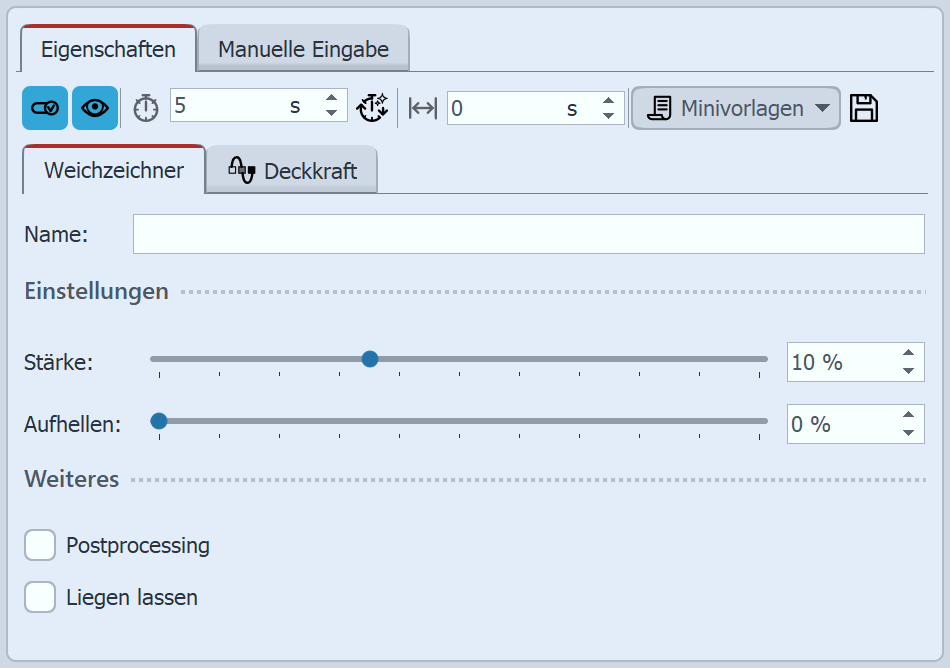
Task: Toggle the eye visibility button
Action: pyautogui.click(x=95, y=108)
